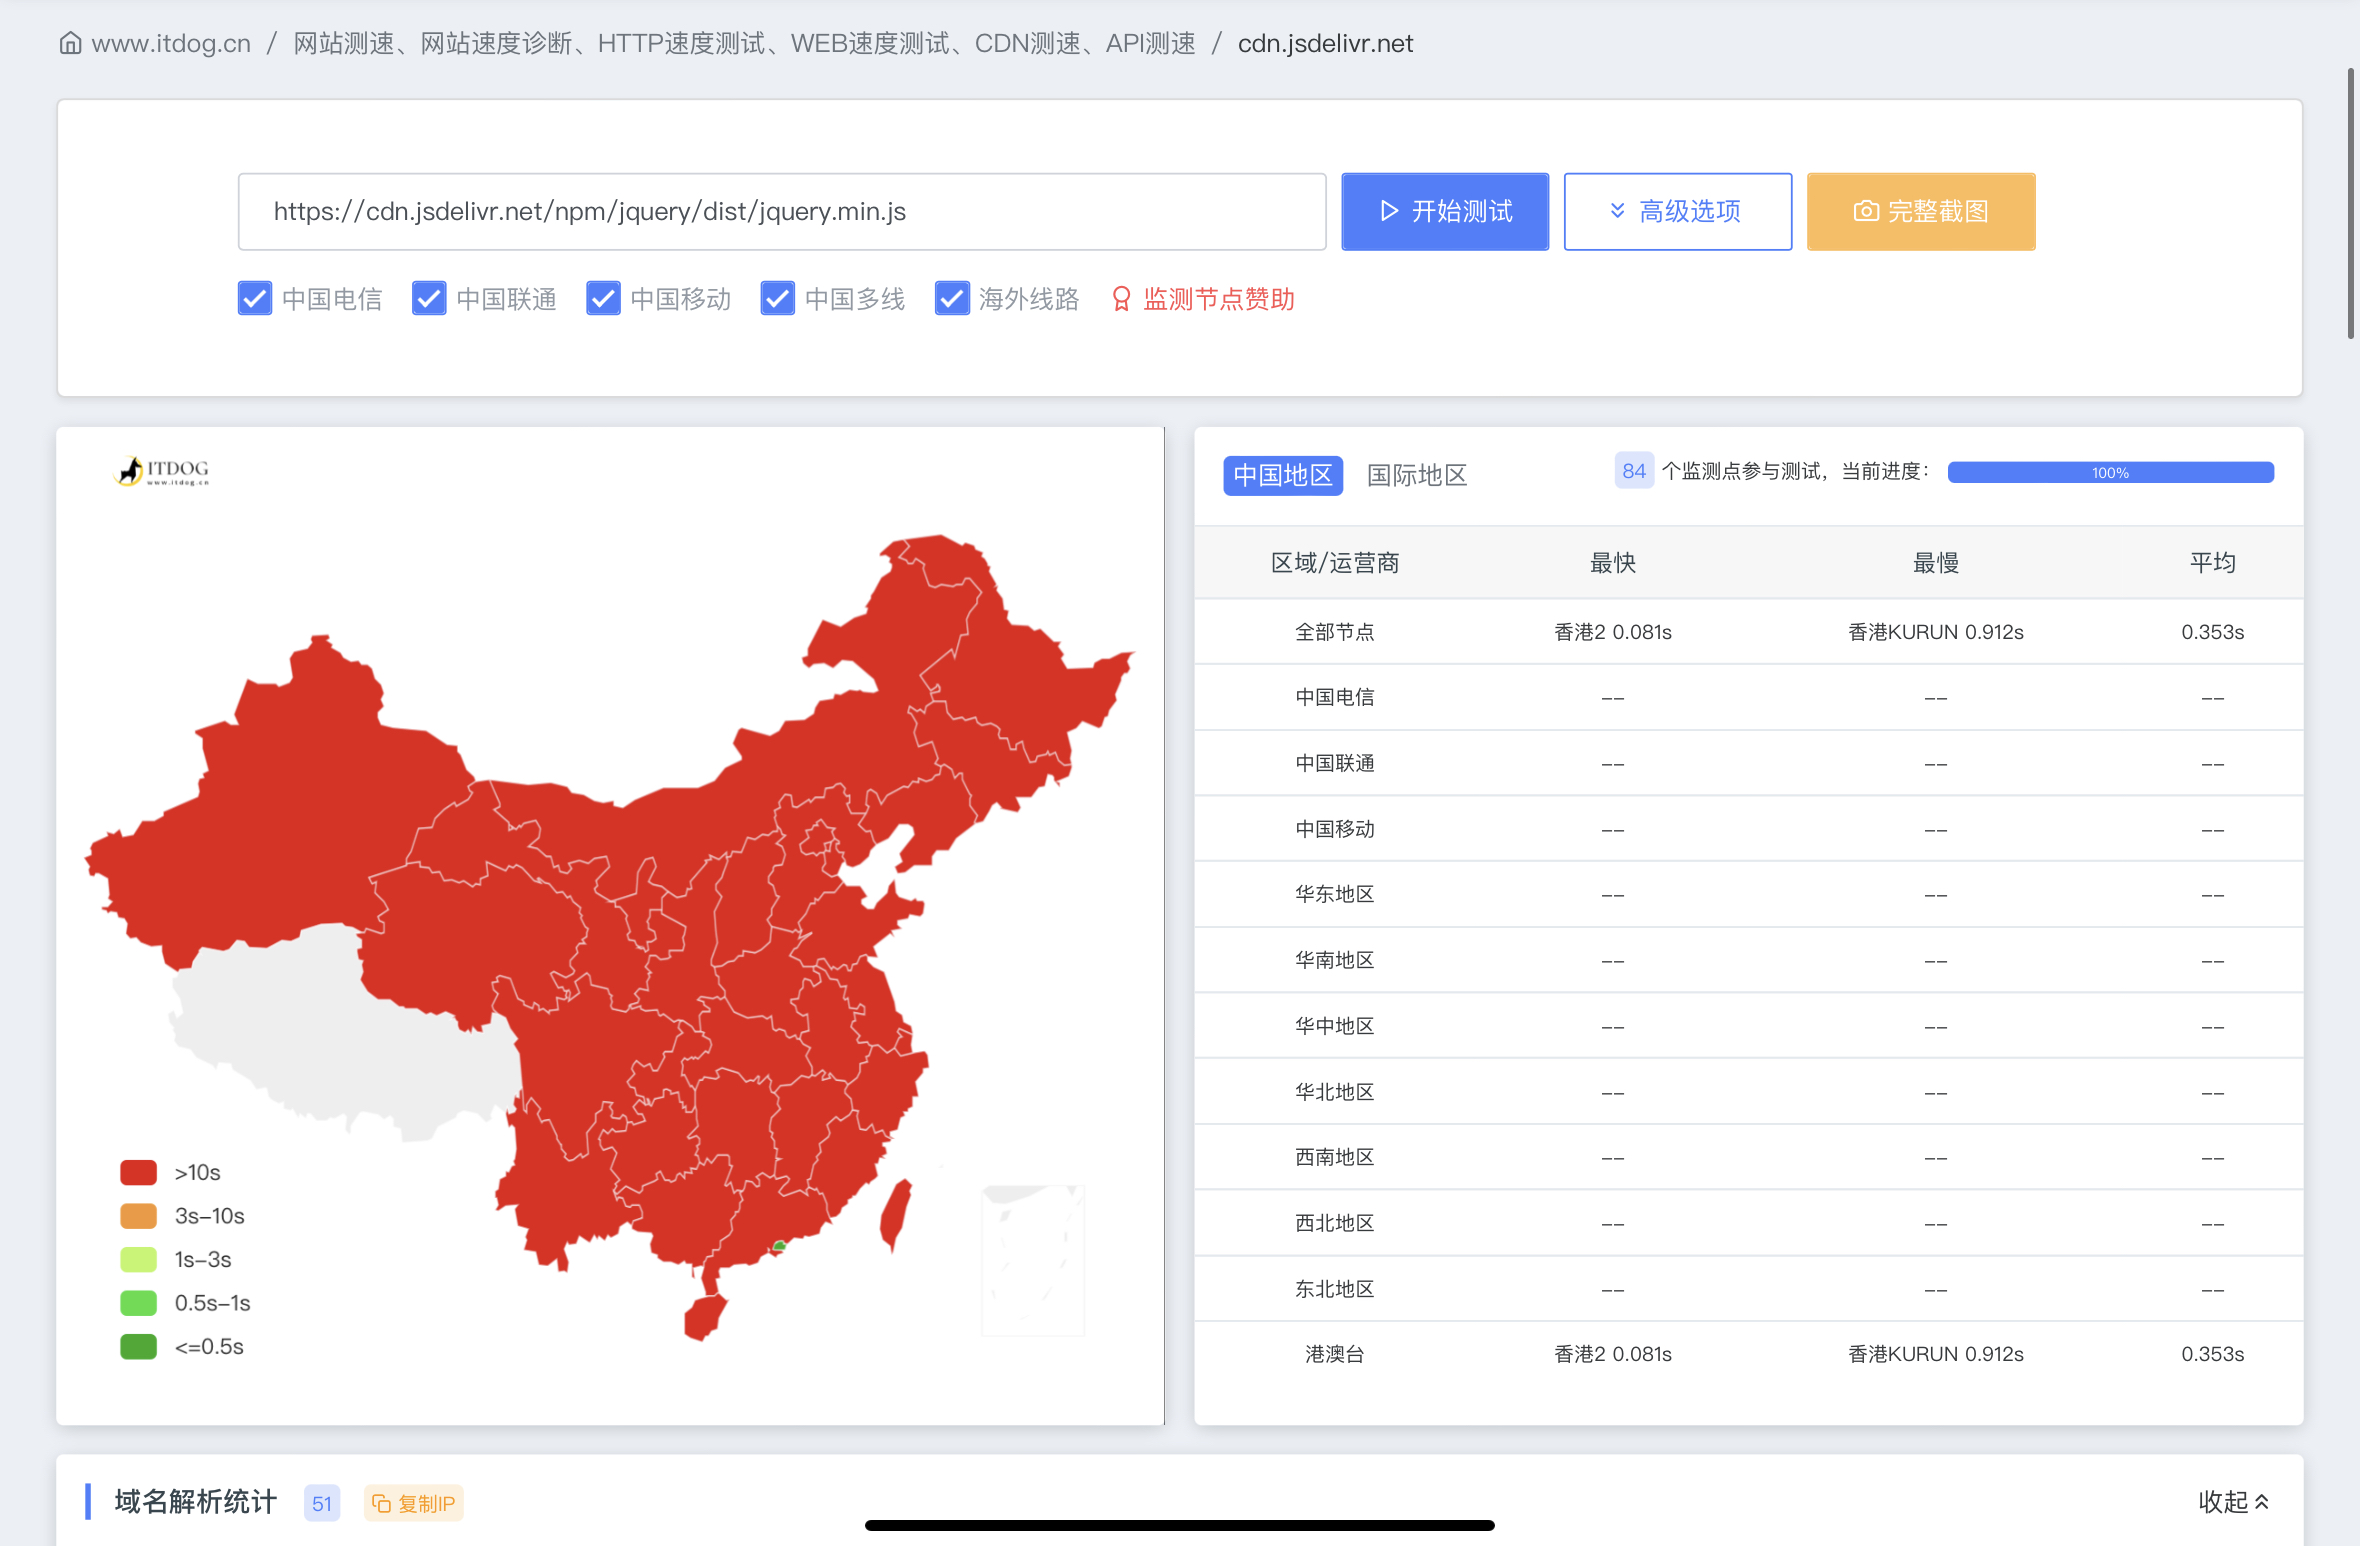Toggle the 中国电信 checkbox
This screenshot has width=2360, height=1546.
click(x=255, y=298)
